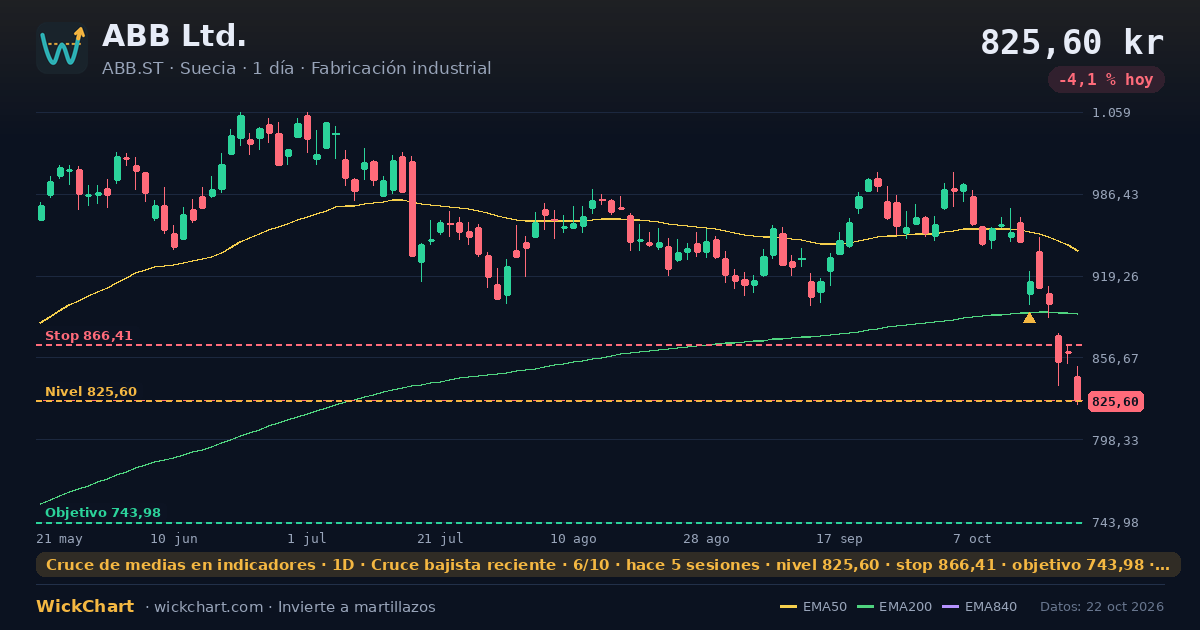Click the EMA50 legend entry
This screenshot has width=1200, height=630.
pyautogui.click(x=813, y=607)
